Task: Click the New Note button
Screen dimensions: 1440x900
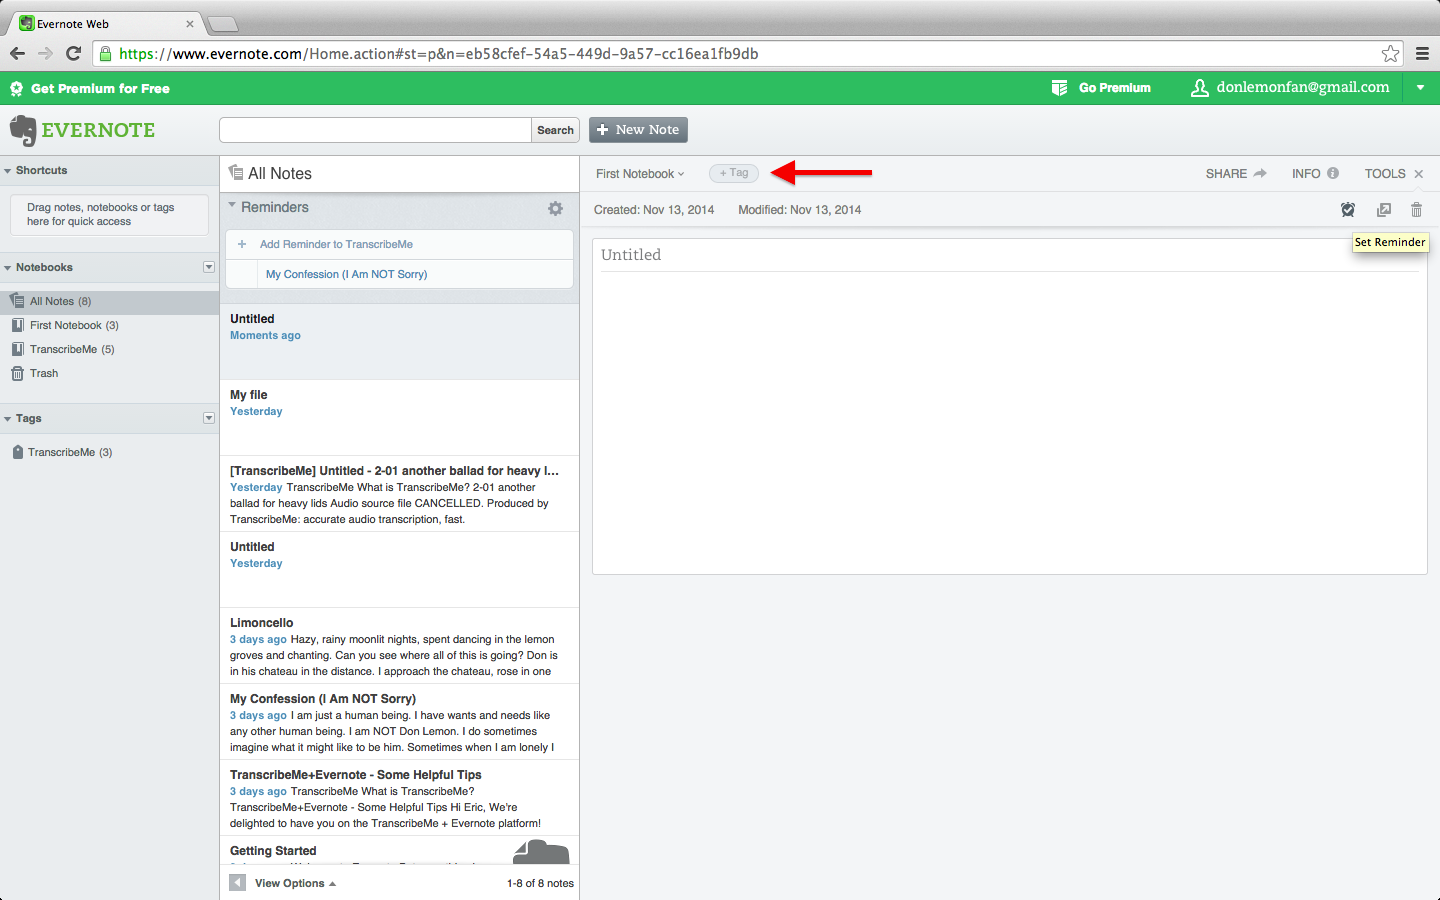Action: [638, 130]
